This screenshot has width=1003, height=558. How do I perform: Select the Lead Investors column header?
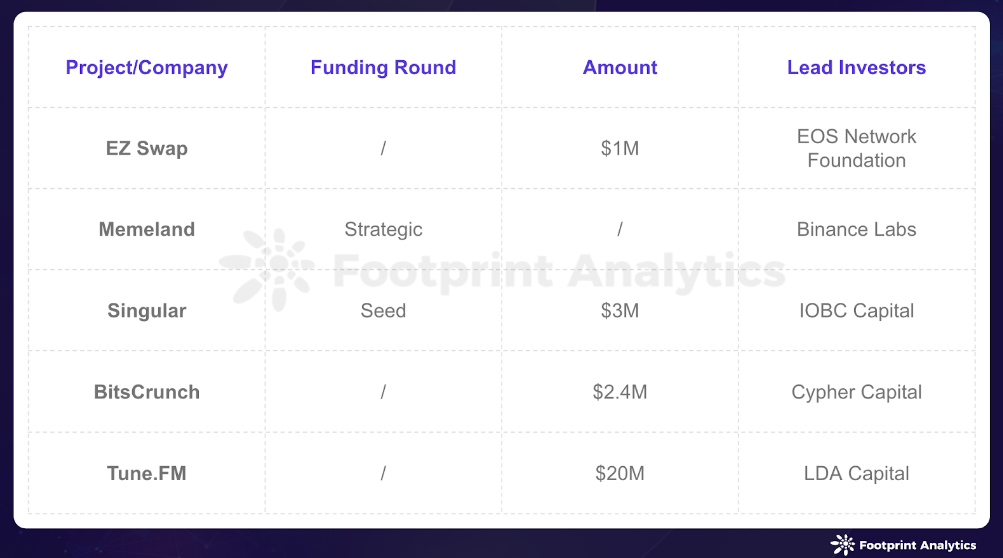(857, 67)
